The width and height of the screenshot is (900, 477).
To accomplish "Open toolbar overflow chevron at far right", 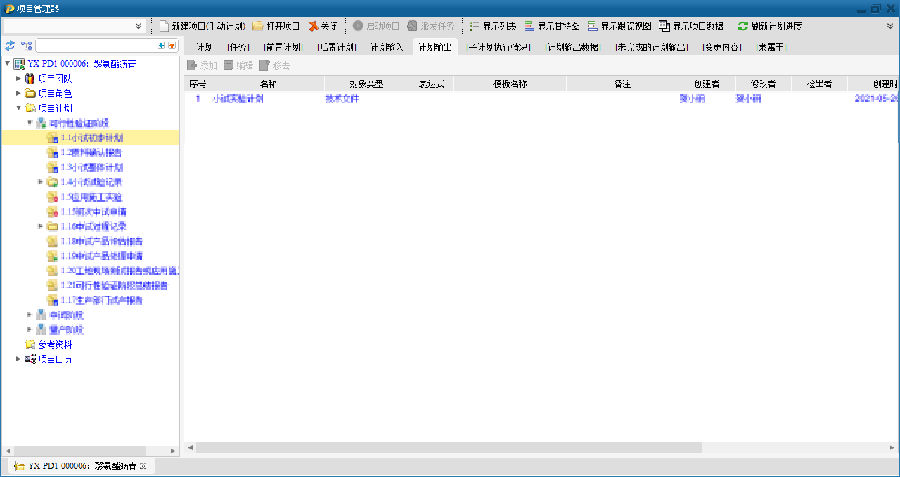I will (x=890, y=26).
